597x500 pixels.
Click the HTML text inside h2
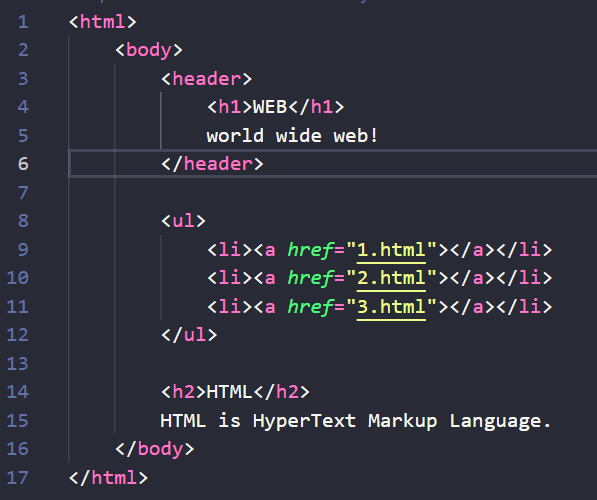tap(229, 392)
